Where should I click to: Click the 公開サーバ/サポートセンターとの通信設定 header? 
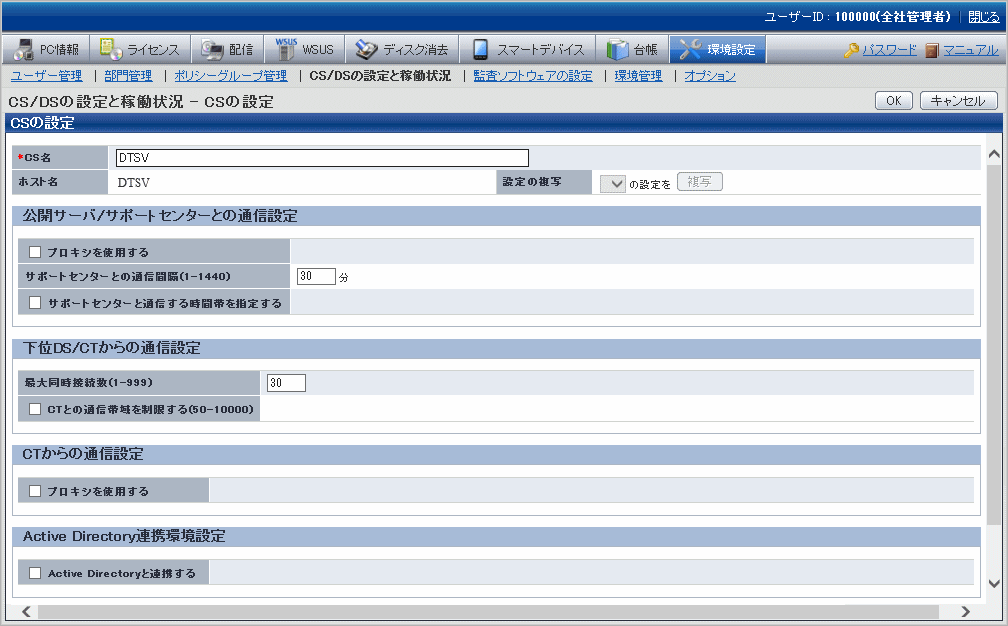point(496,216)
